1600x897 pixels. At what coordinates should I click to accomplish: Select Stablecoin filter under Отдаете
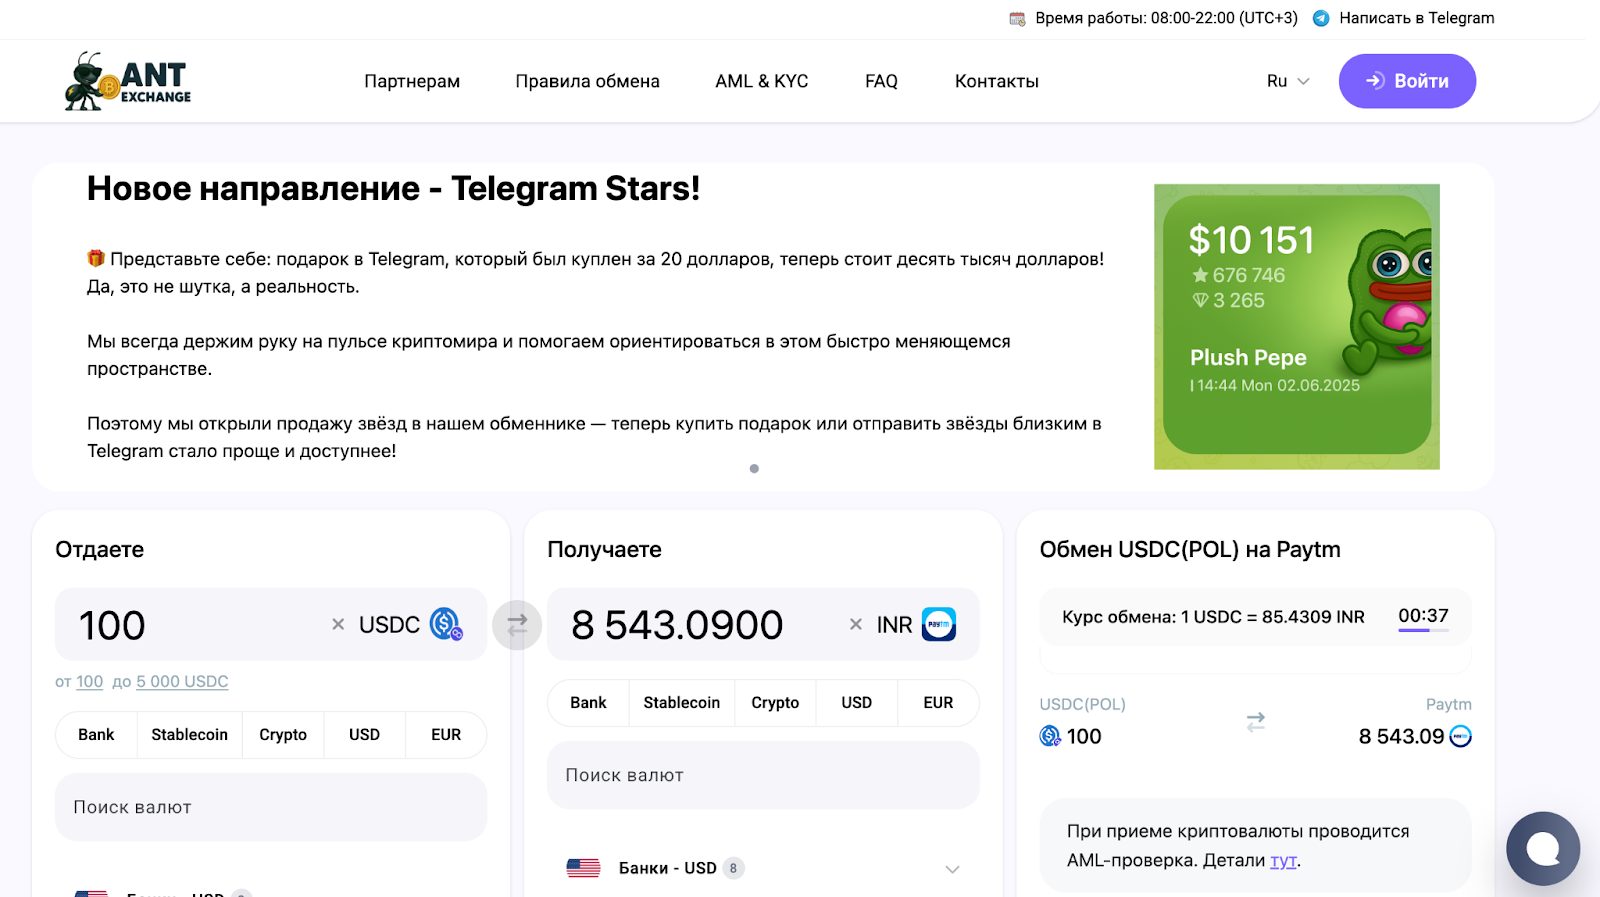click(189, 735)
